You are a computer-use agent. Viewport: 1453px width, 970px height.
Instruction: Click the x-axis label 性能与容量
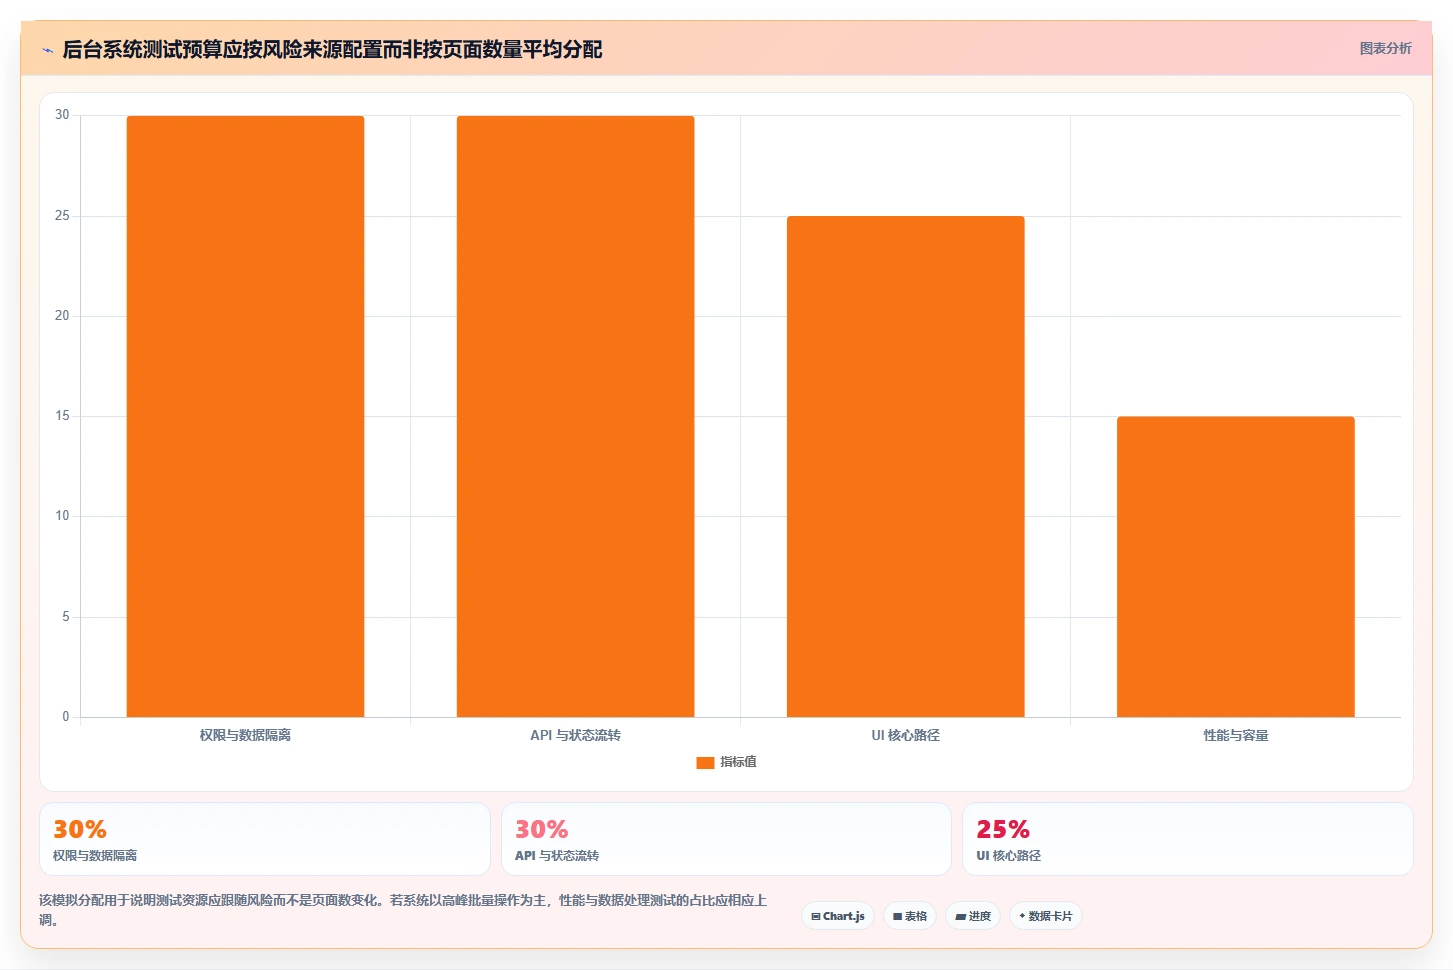point(1236,735)
